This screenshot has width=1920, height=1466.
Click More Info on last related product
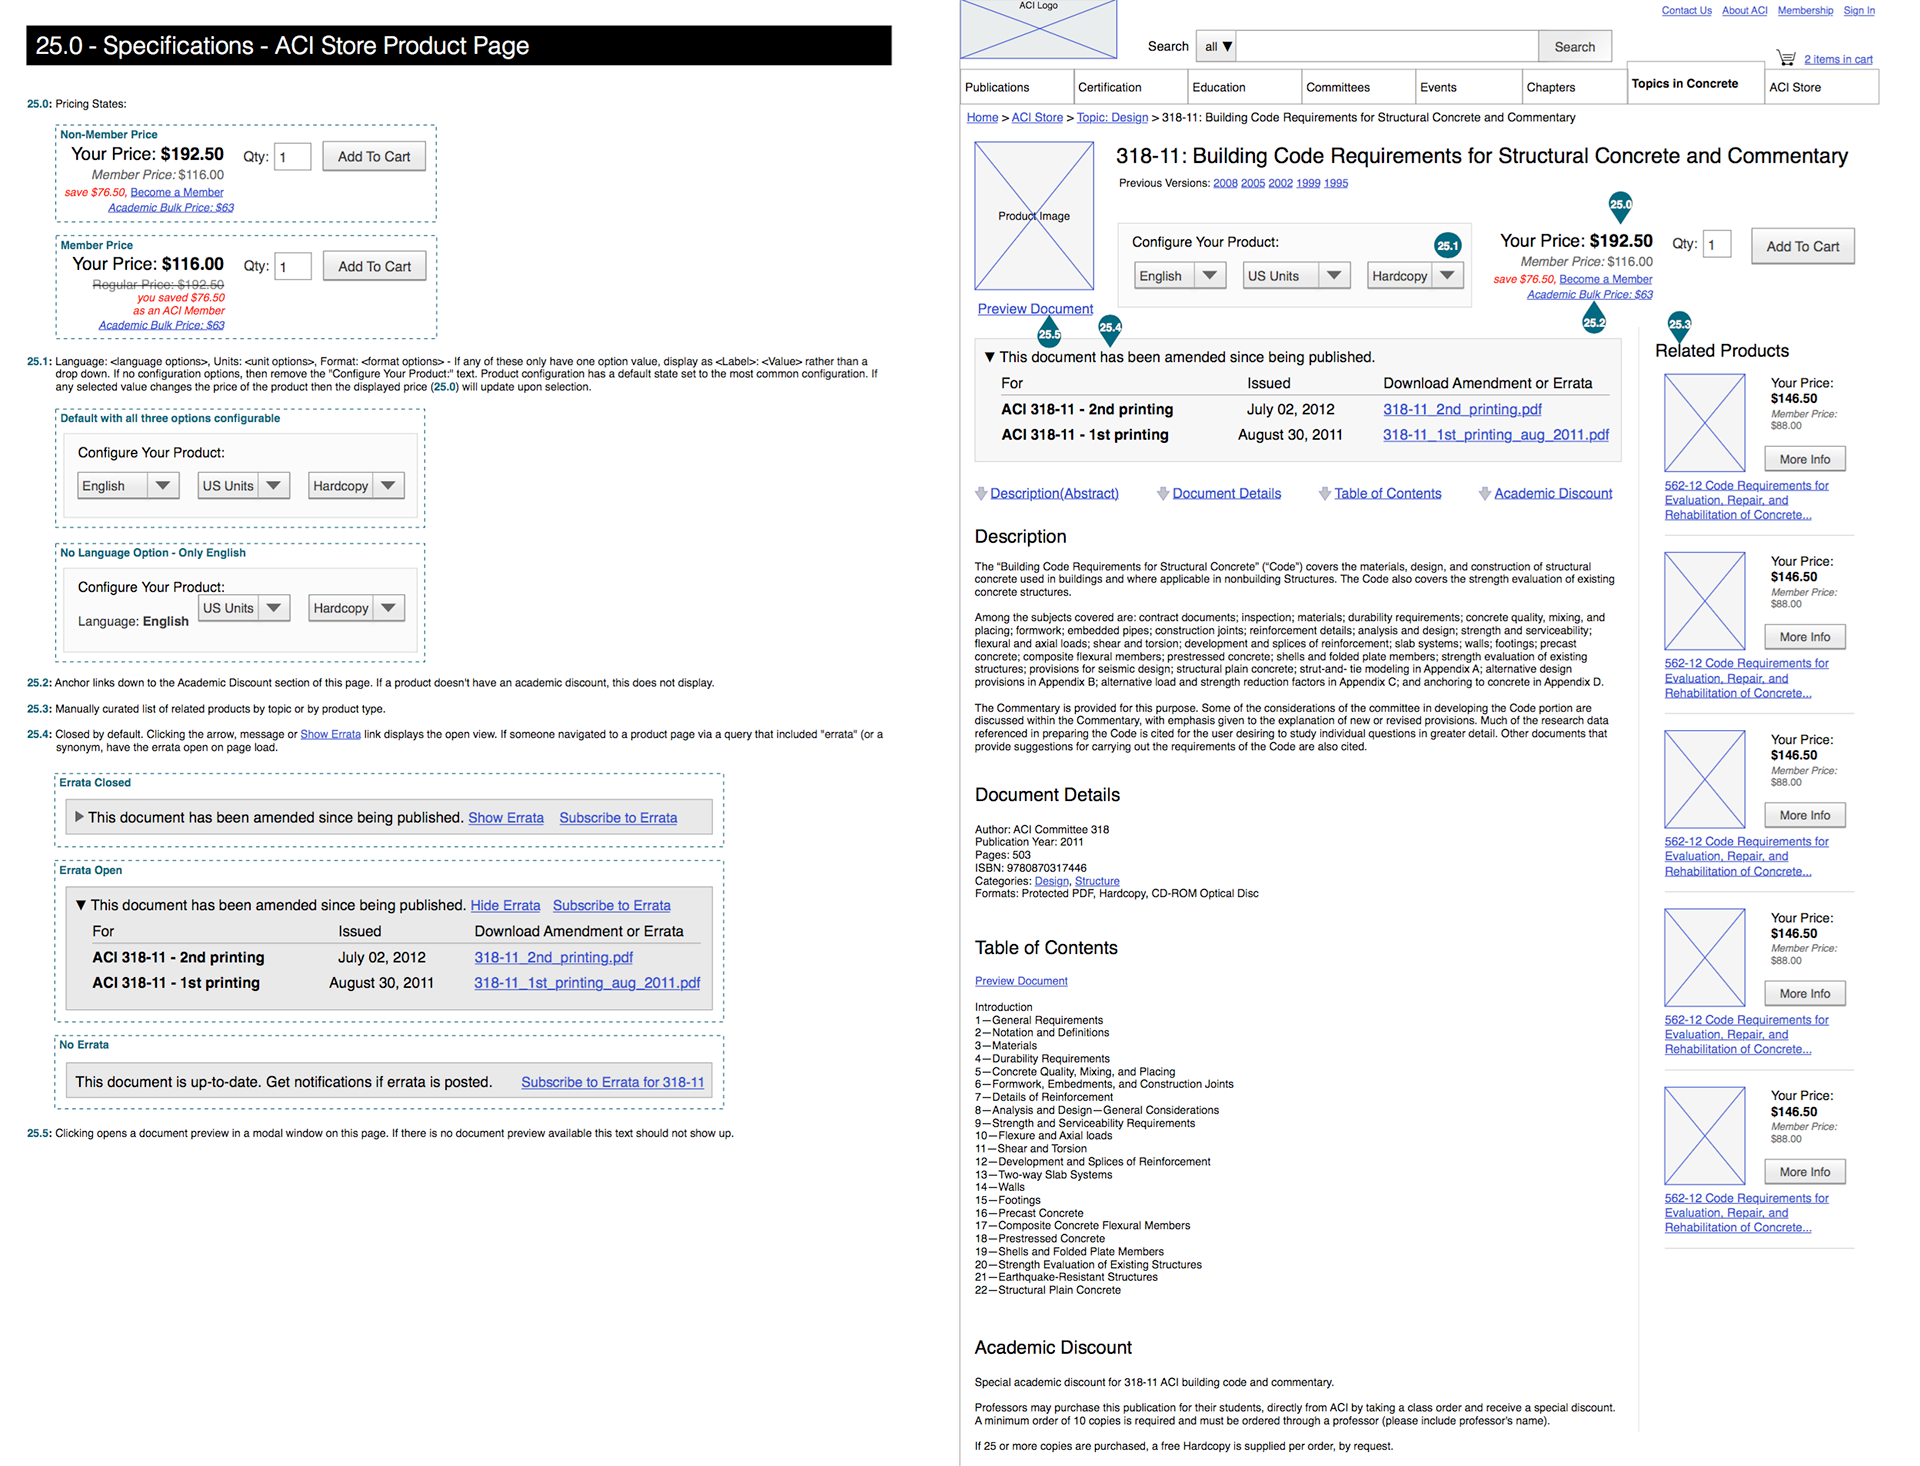point(1805,1172)
